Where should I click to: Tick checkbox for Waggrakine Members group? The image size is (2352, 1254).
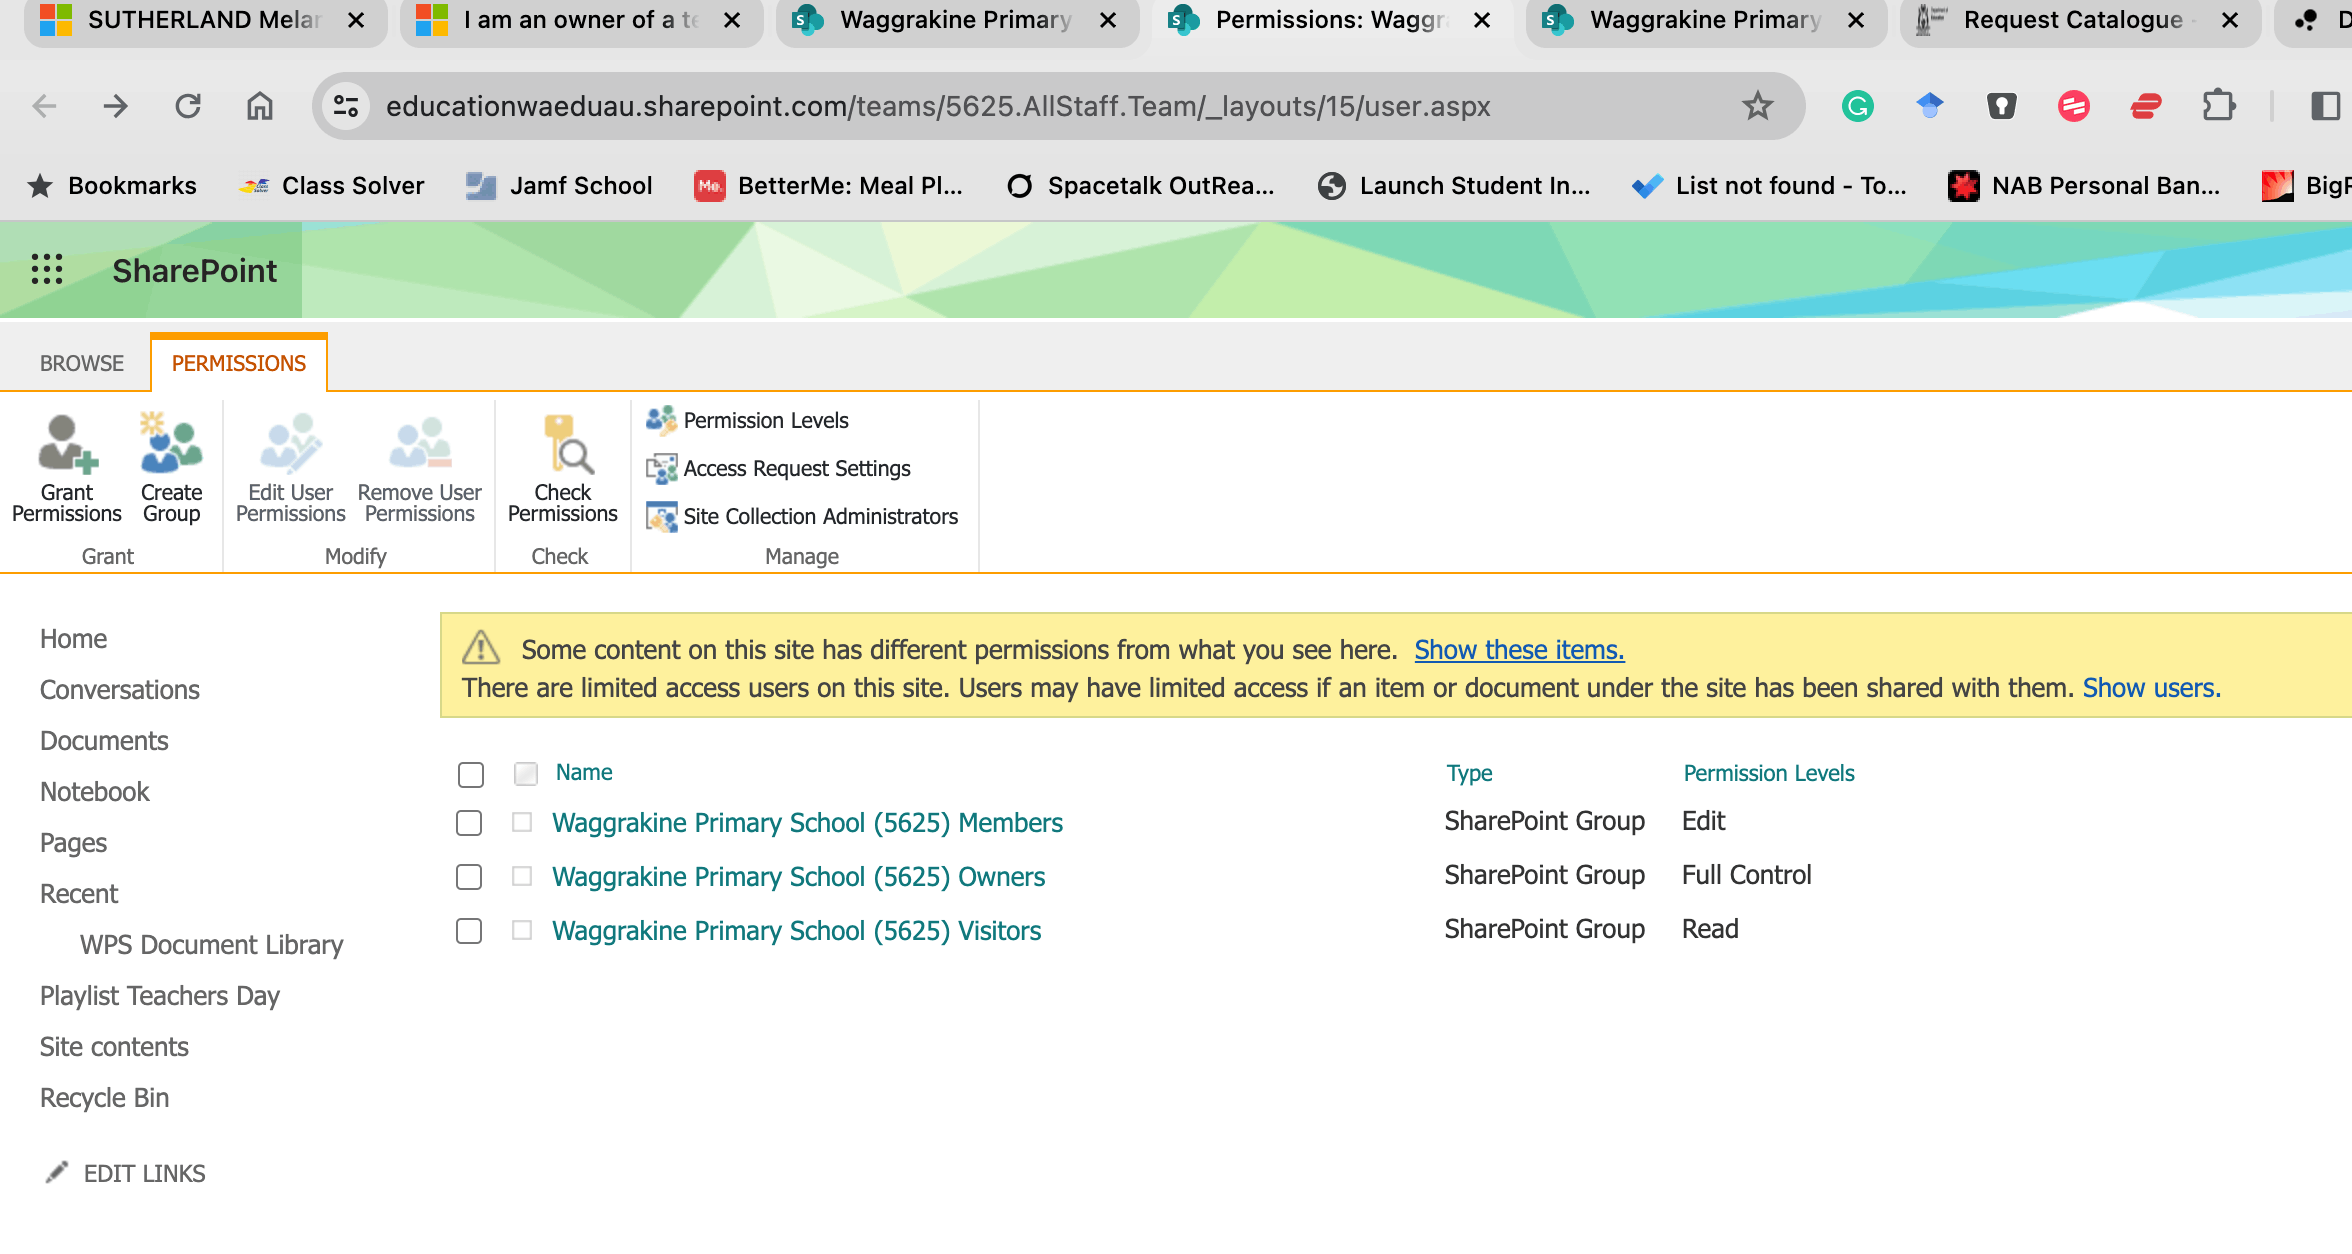click(469, 823)
